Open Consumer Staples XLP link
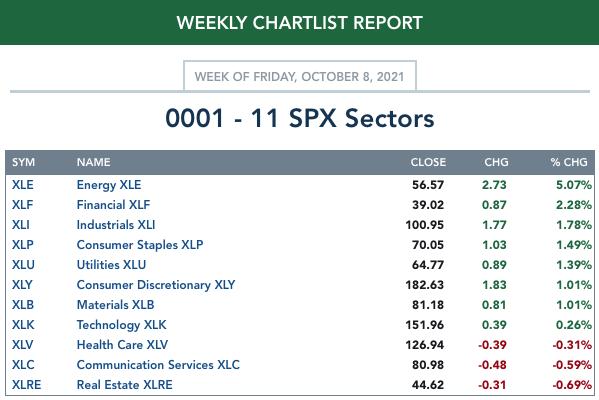Viewport: 599px width, 400px height. pos(140,245)
